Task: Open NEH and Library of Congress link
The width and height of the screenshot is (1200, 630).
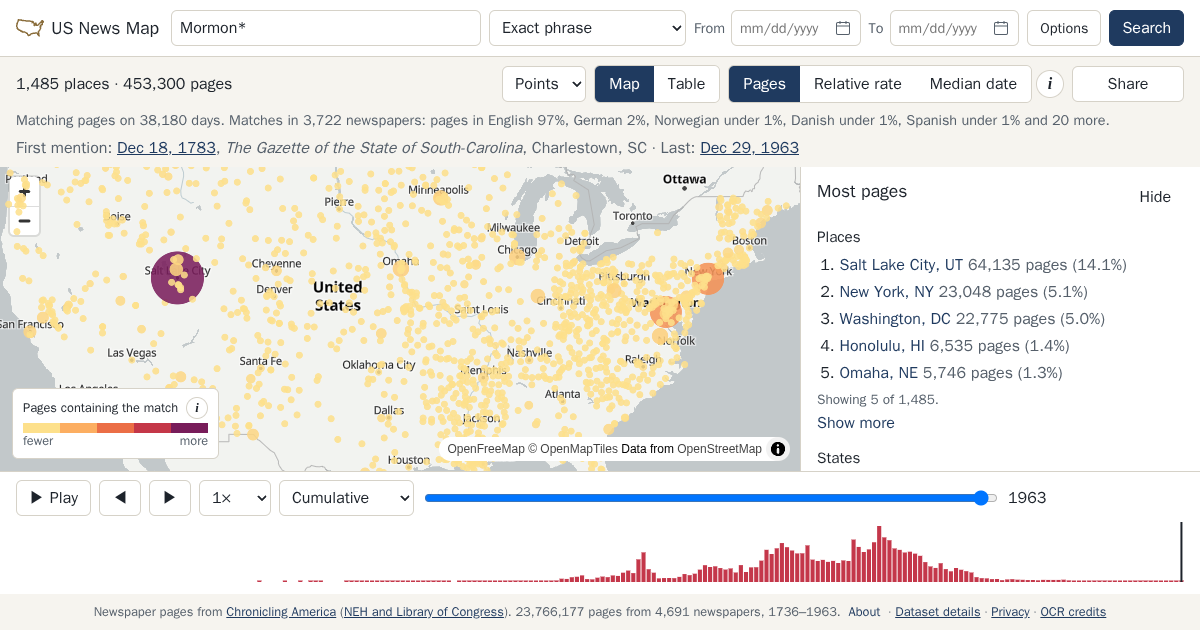Action: point(424,612)
